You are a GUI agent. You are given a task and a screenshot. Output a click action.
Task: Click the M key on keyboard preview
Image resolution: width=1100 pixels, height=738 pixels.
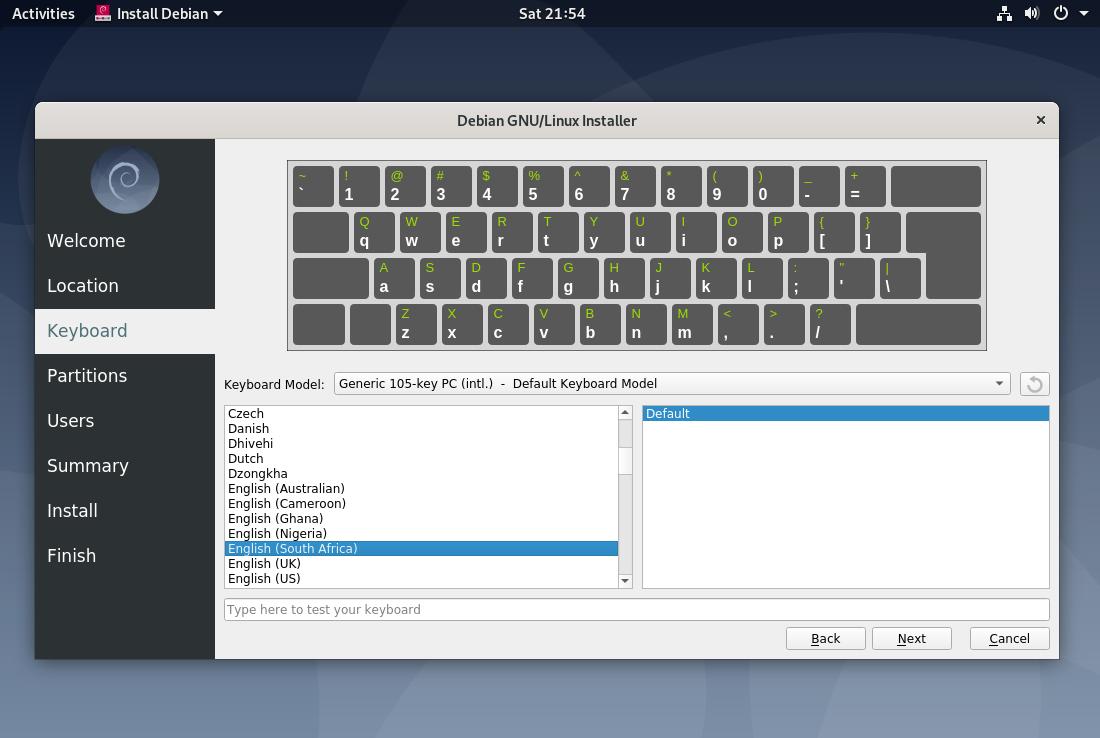[692, 324]
